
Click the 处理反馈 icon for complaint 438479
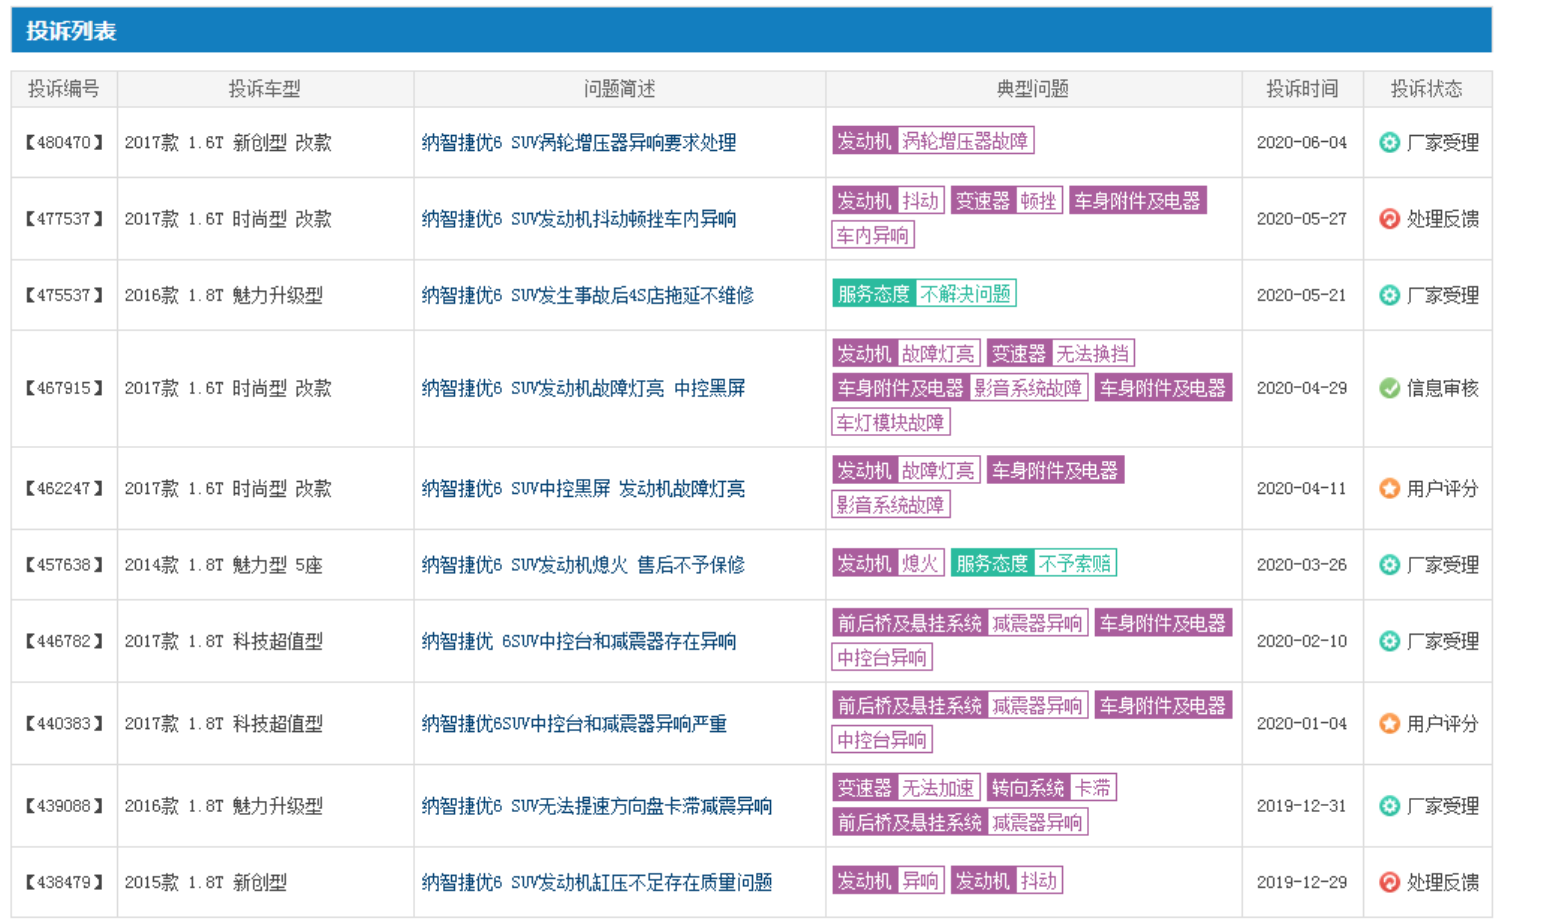pyautogui.click(x=1389, y=882)
